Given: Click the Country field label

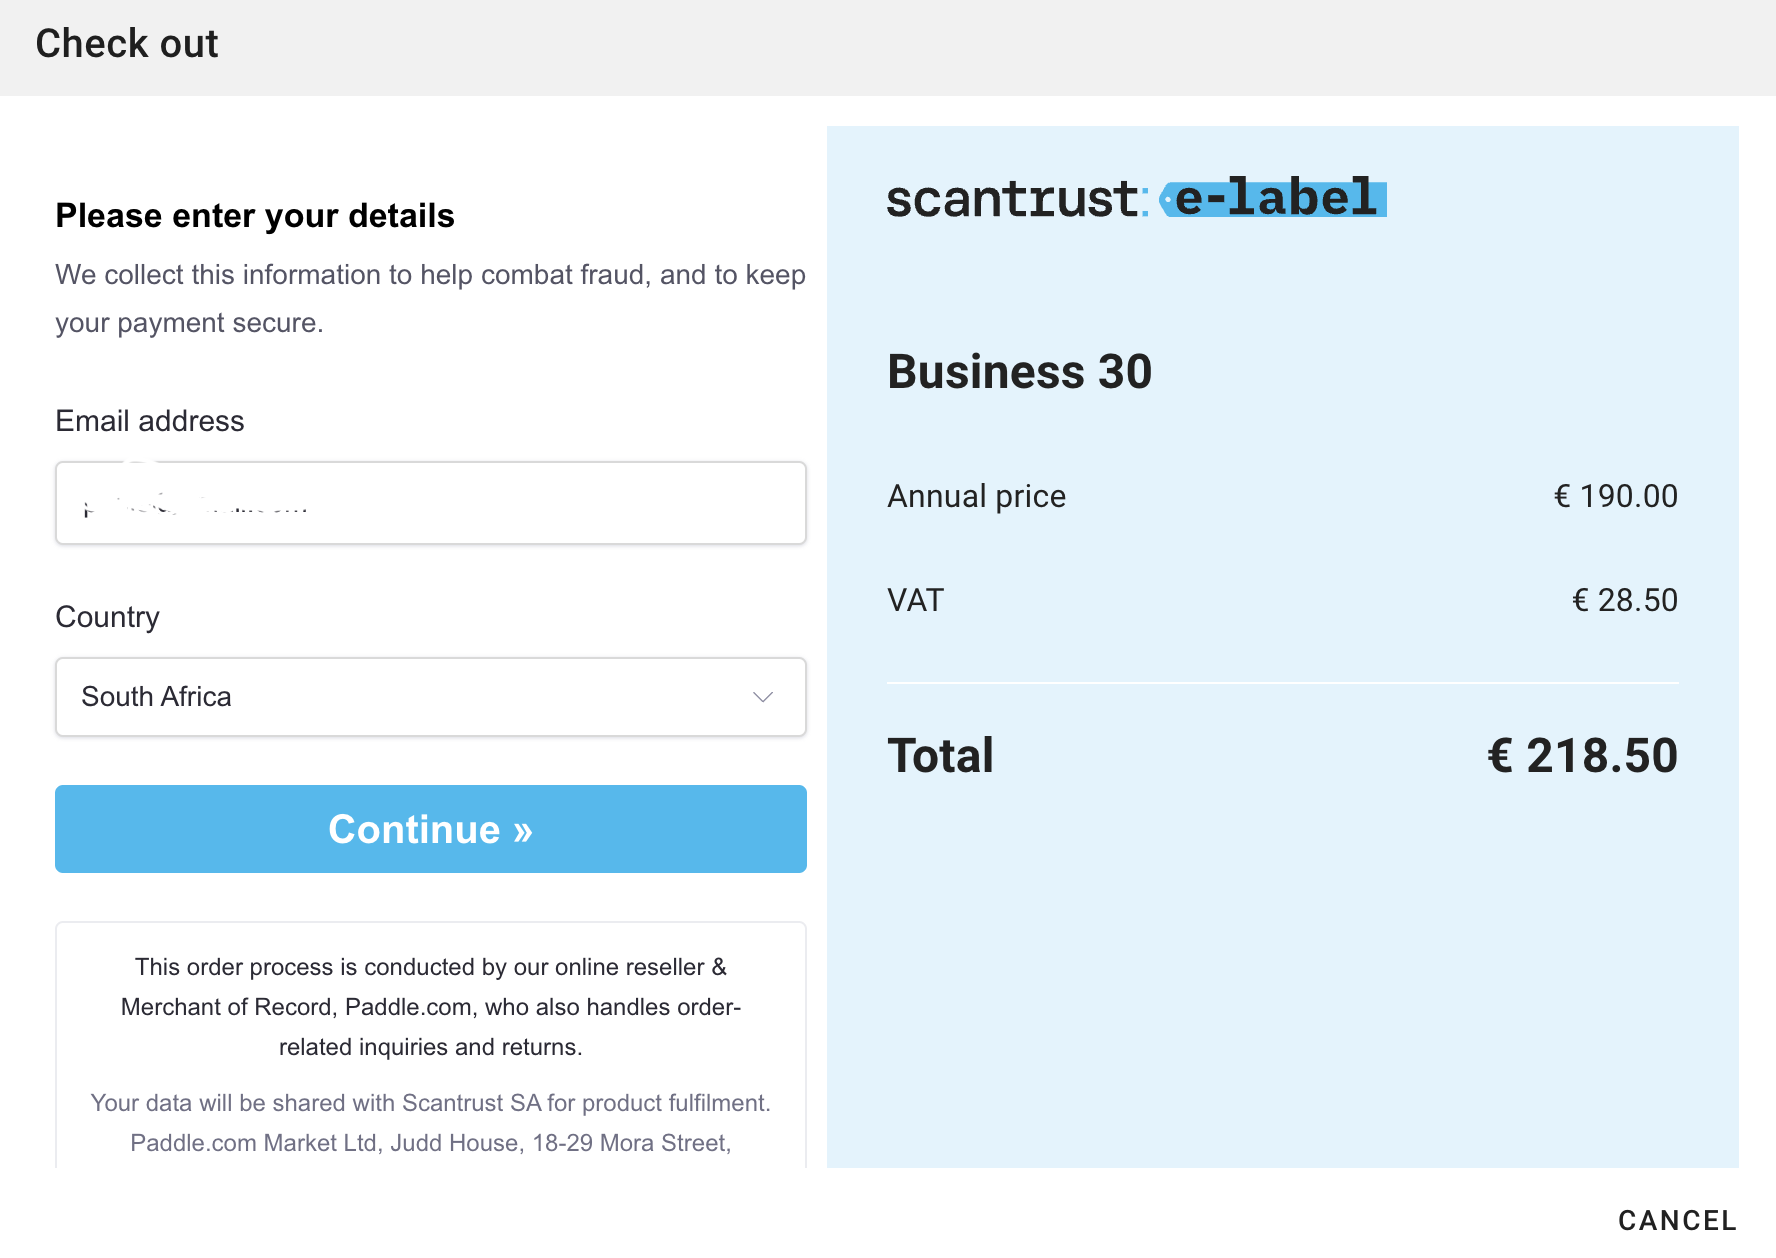Looking at the screenshot, I should 107,617.
